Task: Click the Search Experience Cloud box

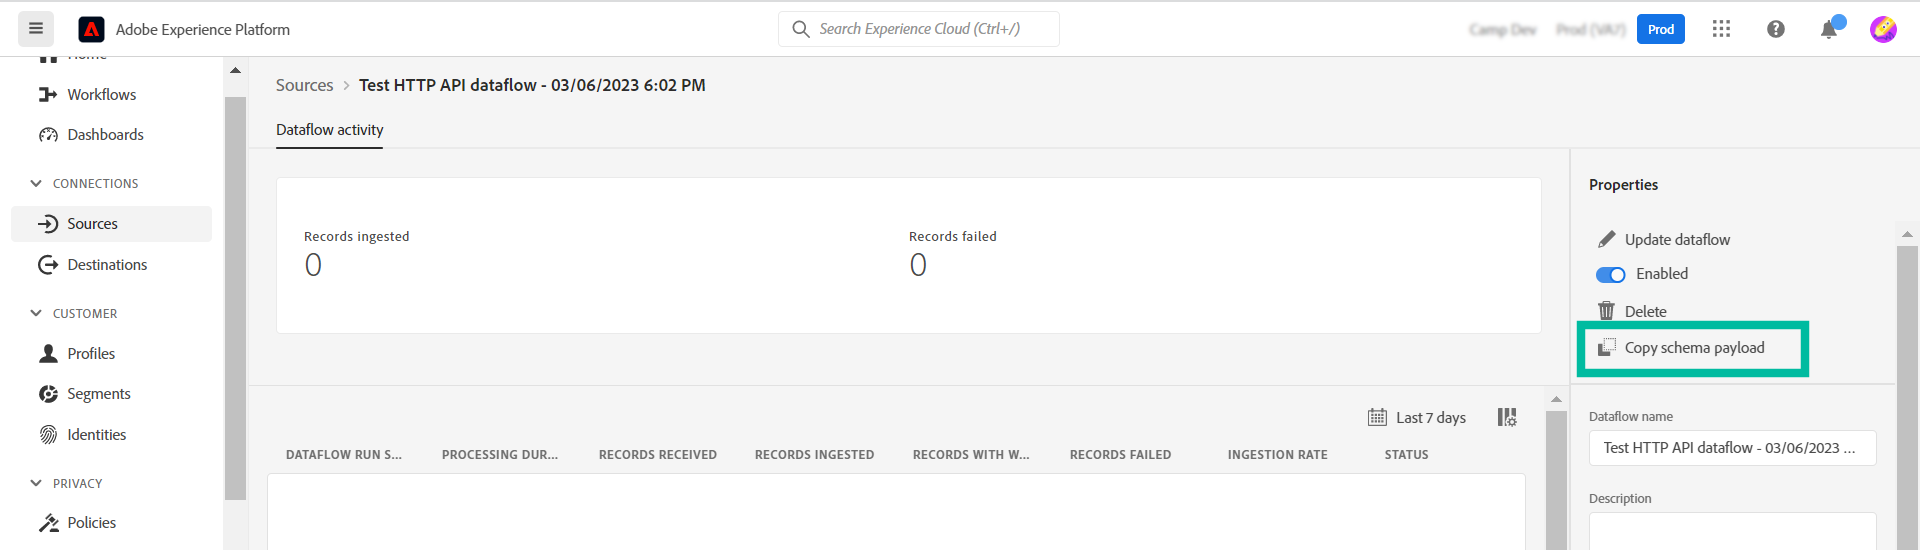Action: click(x=919, y=29)
